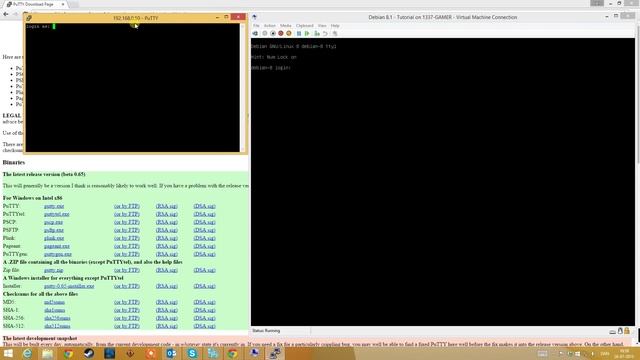Screen dimensions: 640x360
Task: Reset the virtual machine via green icon
Action: (x=307, y=33)
